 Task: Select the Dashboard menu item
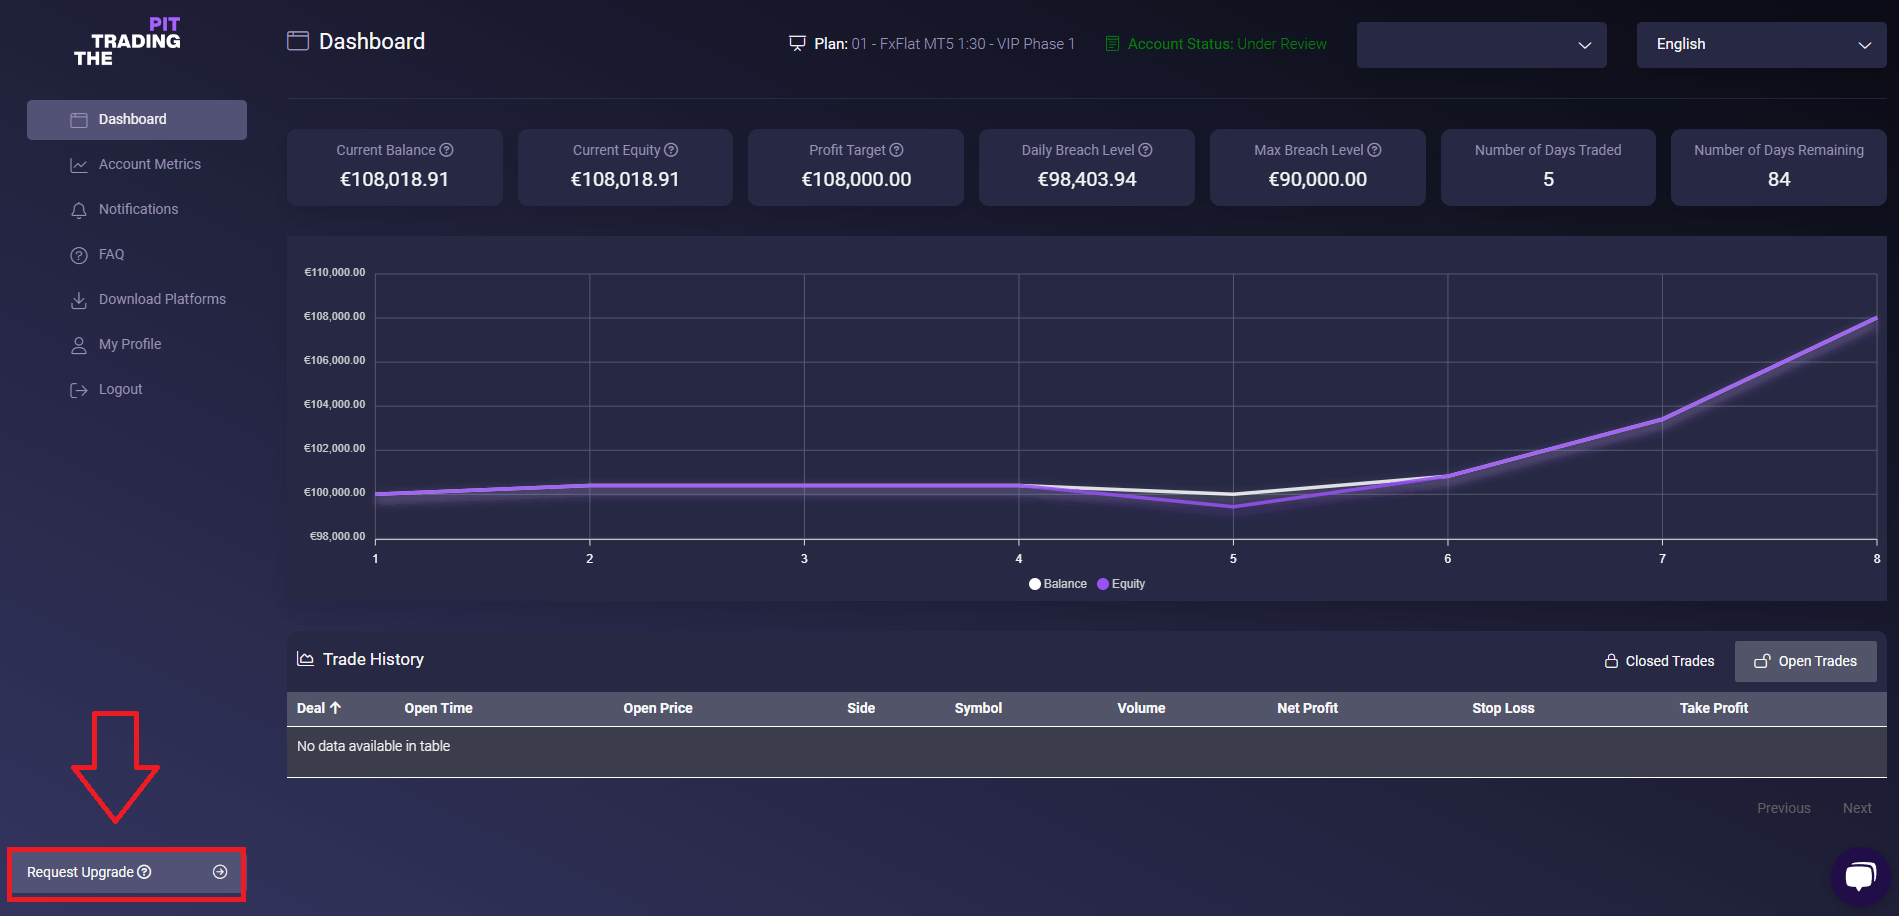[x=133, y=119]
